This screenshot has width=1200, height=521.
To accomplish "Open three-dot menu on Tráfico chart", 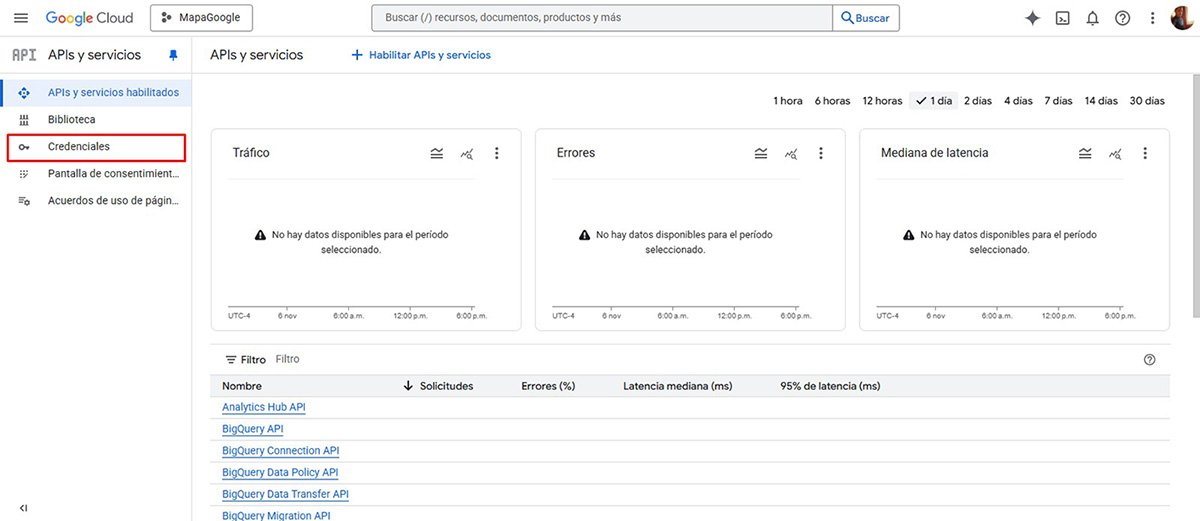I will tap(497, 153).
